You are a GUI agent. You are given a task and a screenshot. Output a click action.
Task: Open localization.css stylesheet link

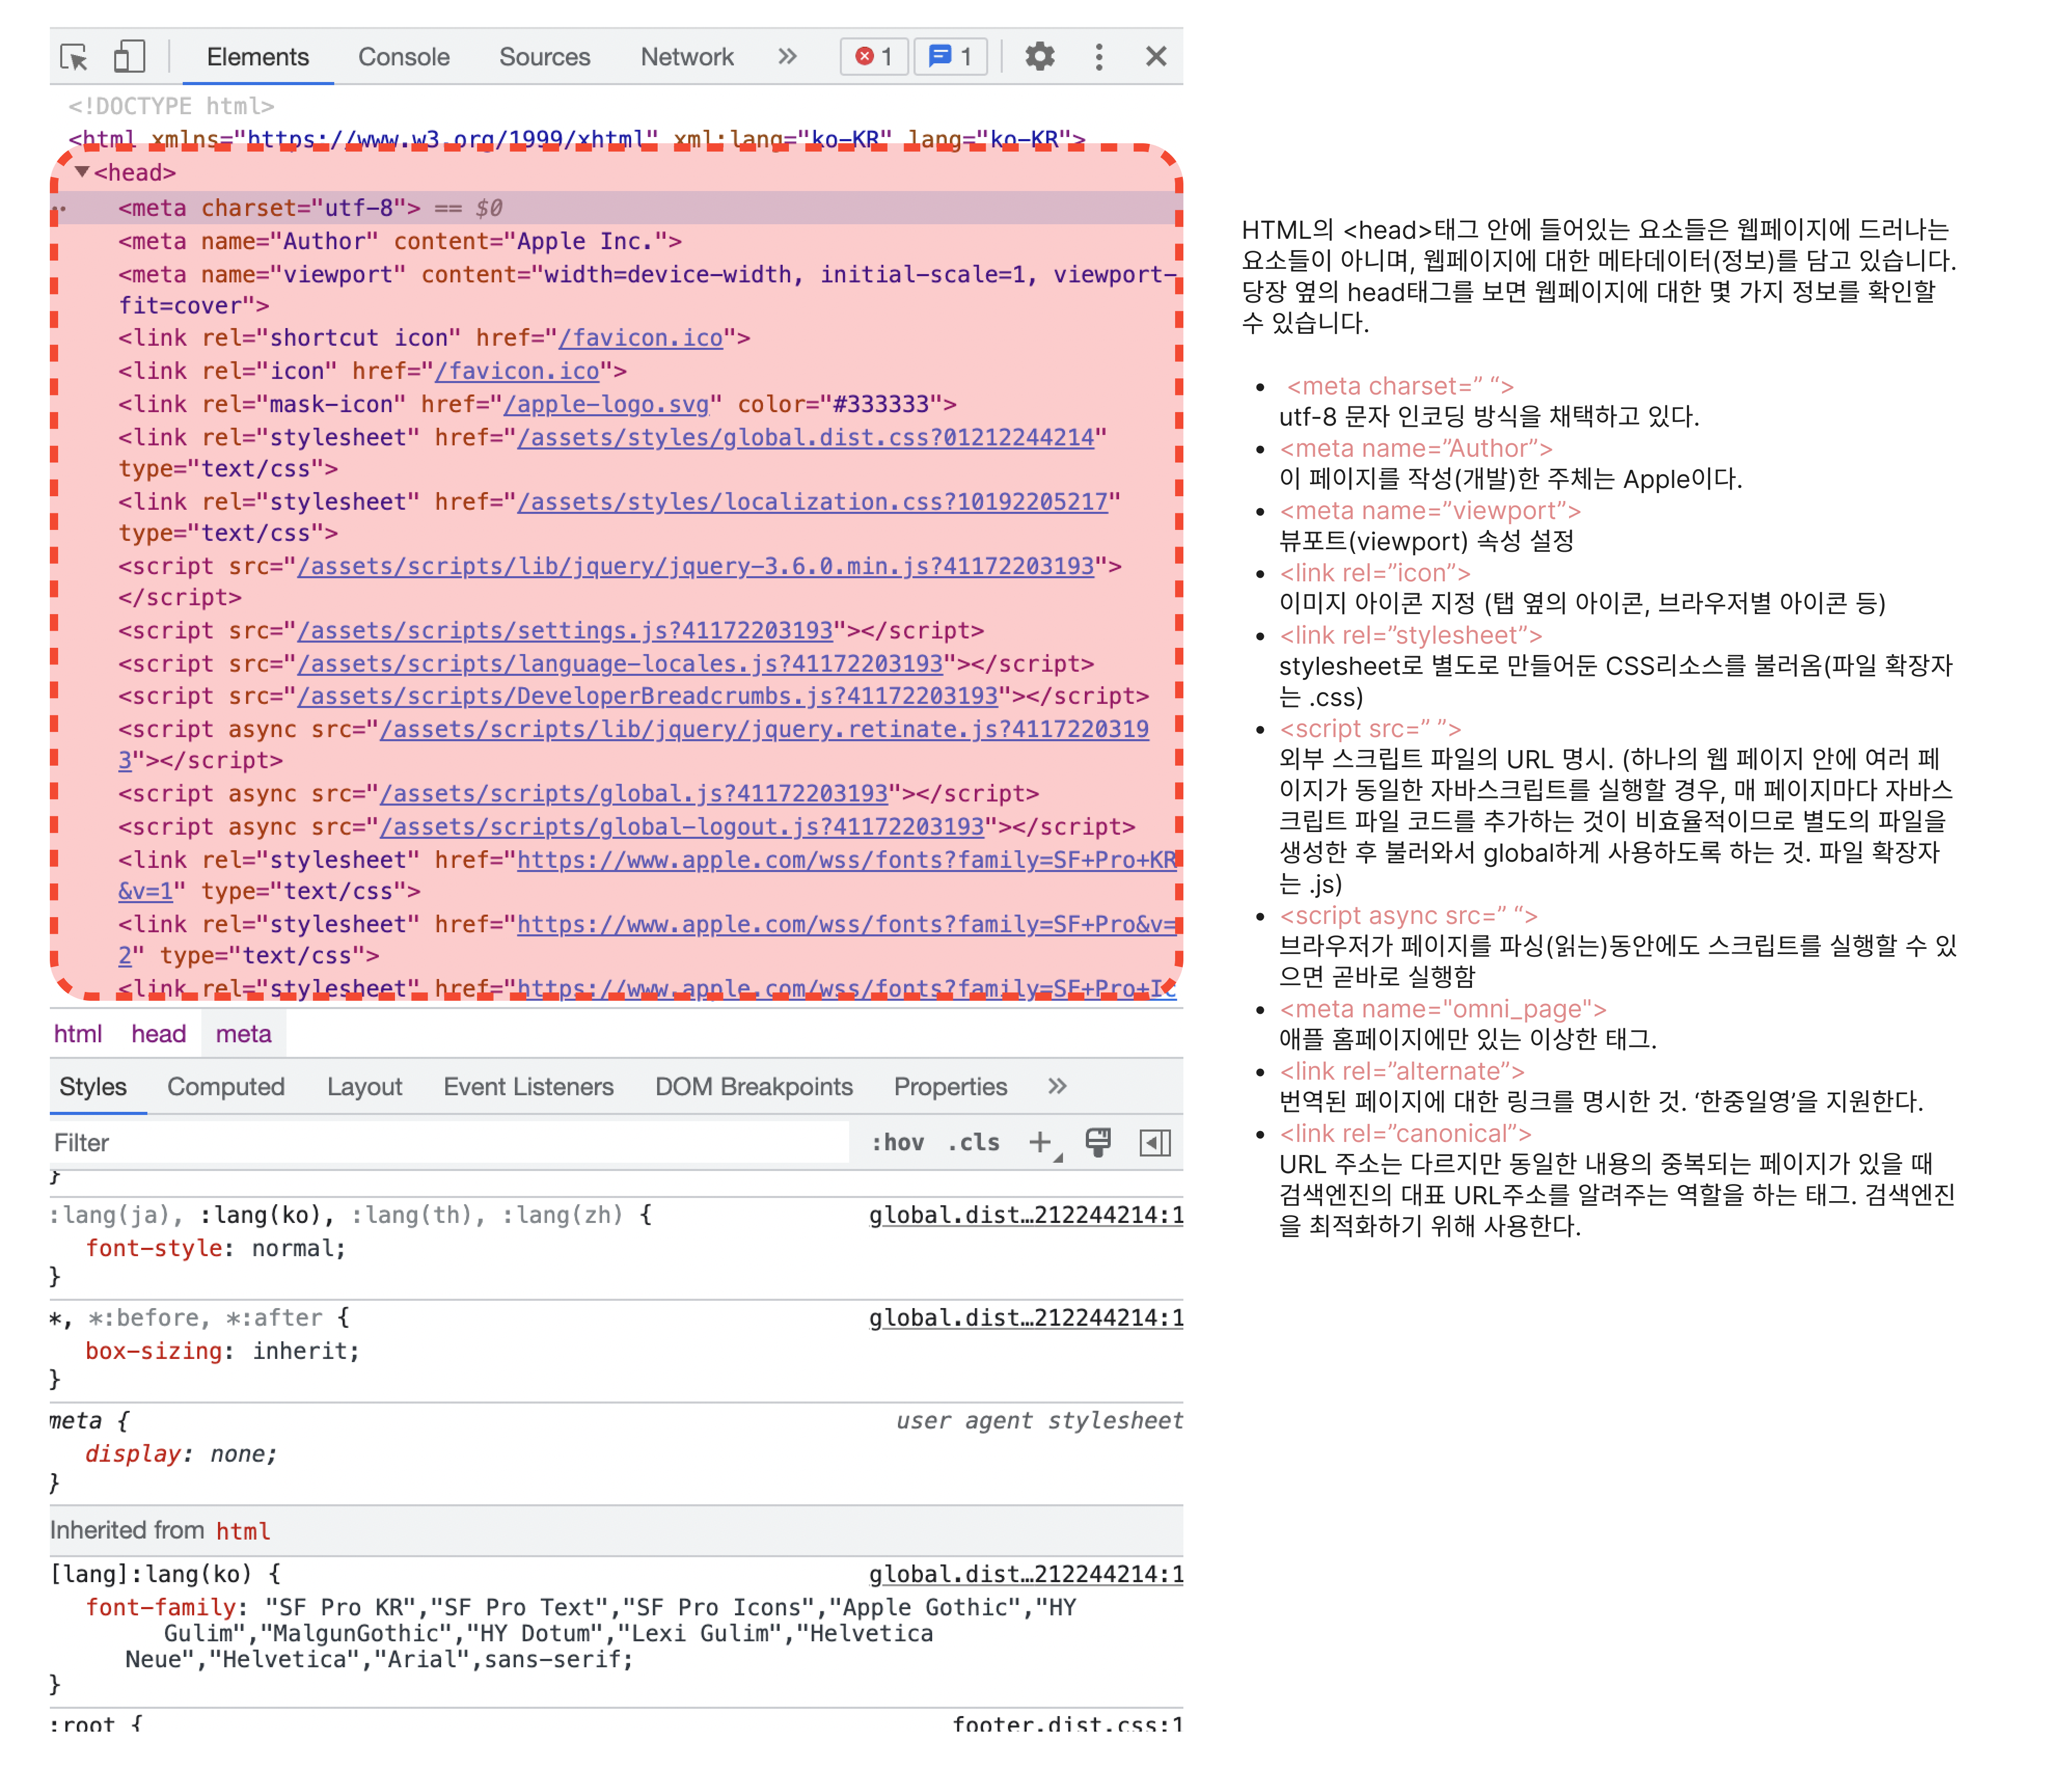click(812, 501)
